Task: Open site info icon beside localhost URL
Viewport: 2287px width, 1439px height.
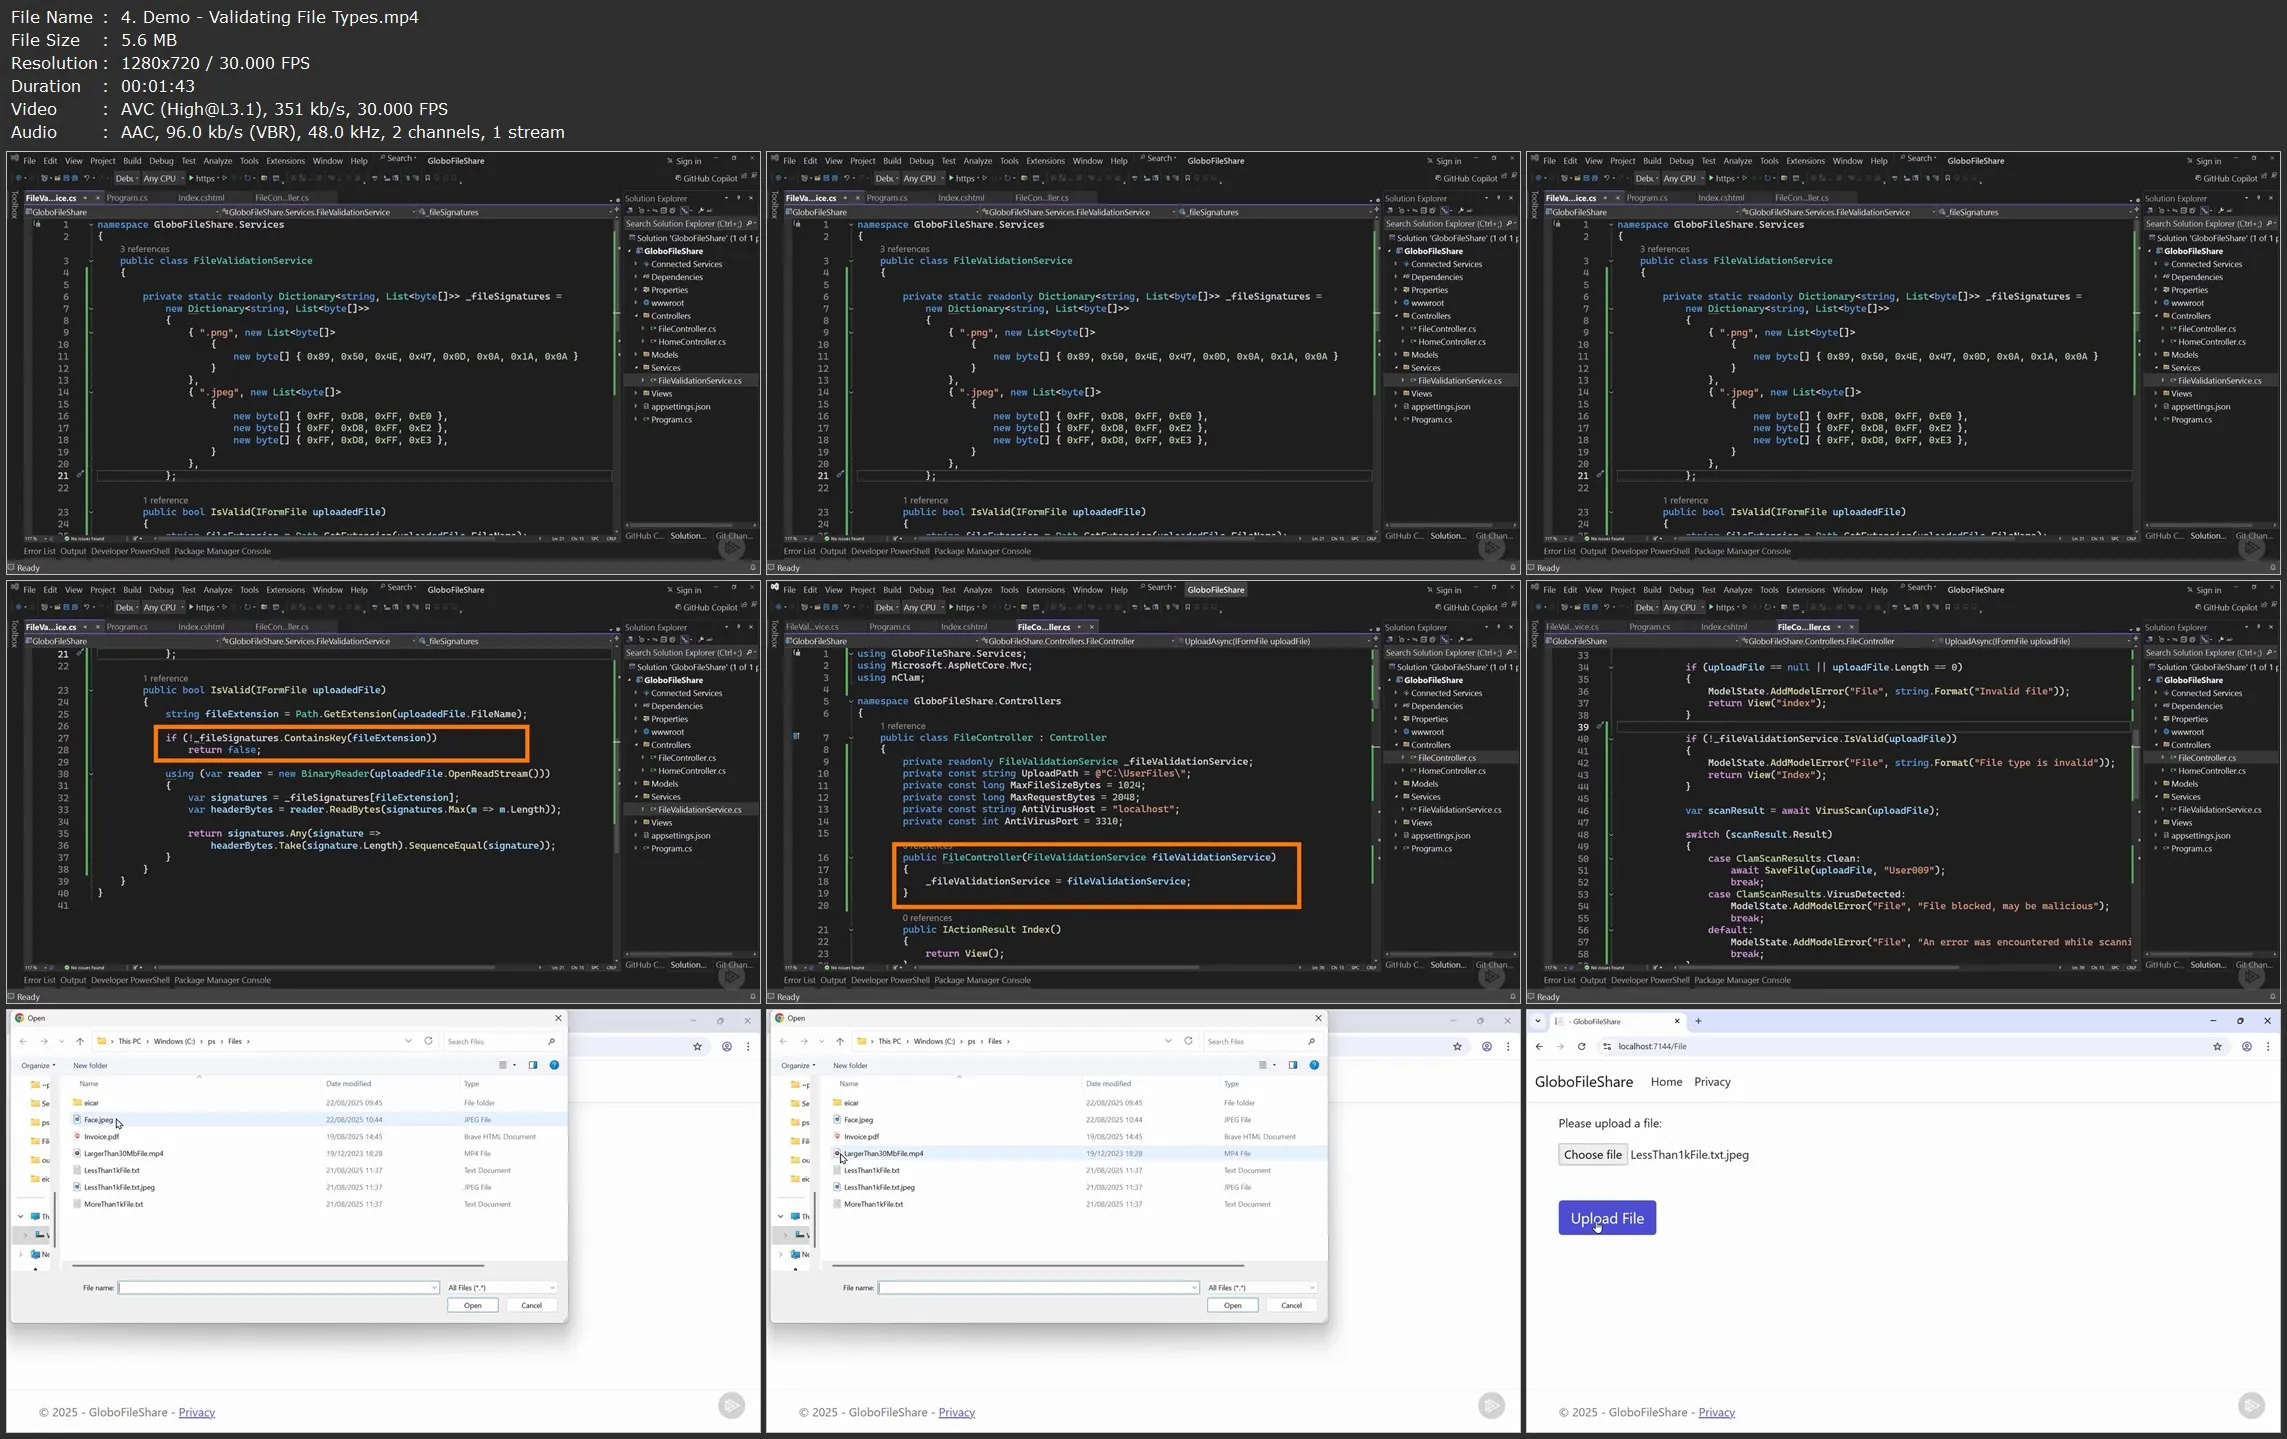Action: click(1607, 1047)
